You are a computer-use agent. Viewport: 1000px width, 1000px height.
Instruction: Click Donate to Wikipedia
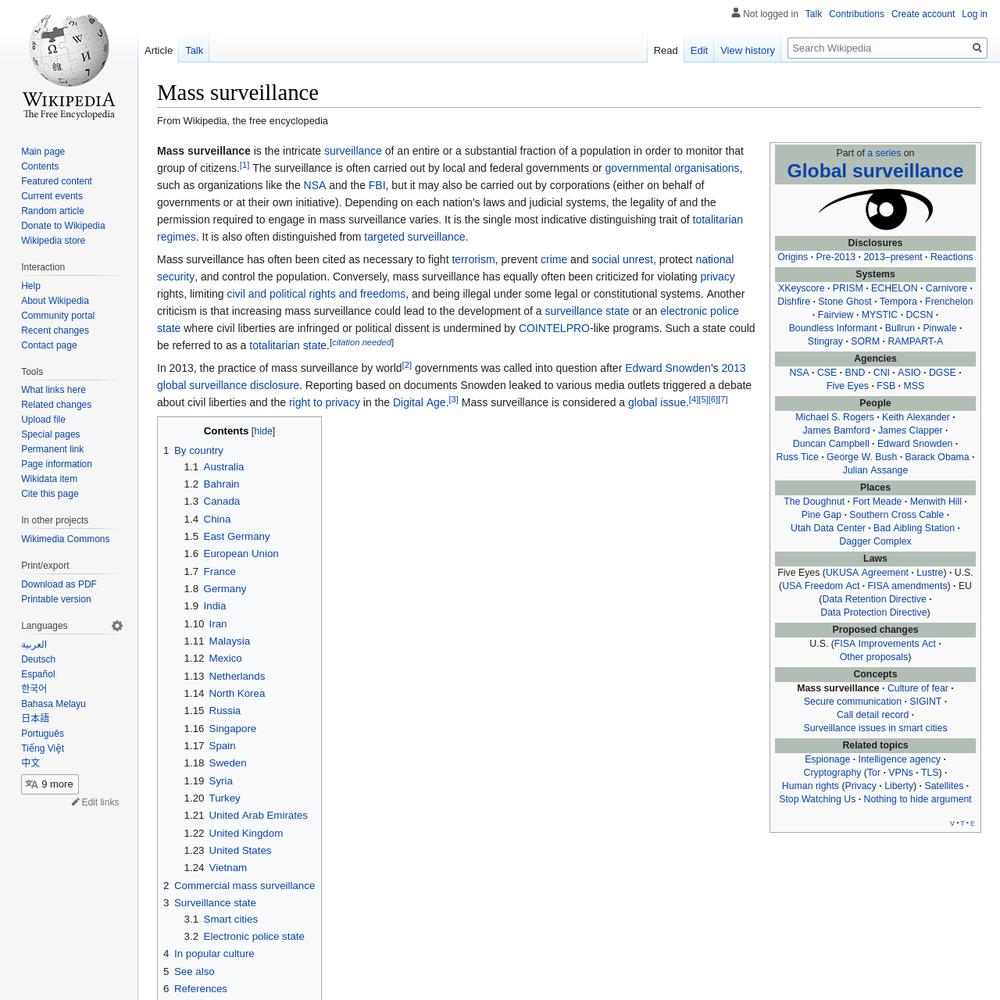[x=63, y=225]
